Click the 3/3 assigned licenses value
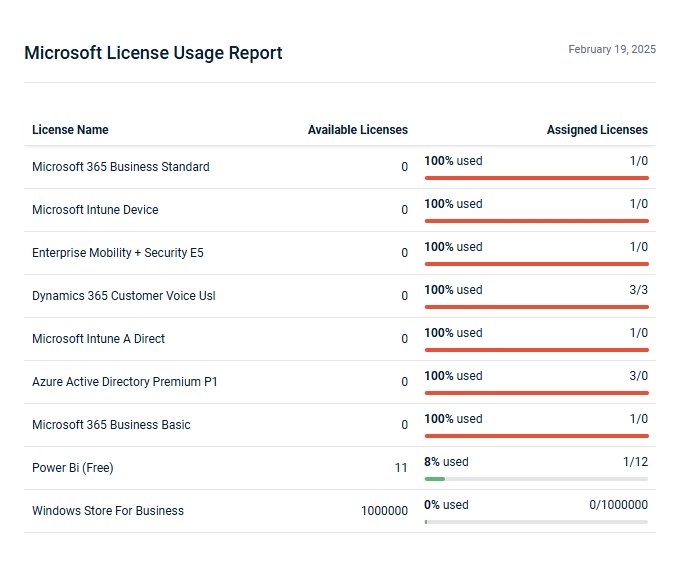Viewport: 680px width, 574px height. [x=638, y=290]
